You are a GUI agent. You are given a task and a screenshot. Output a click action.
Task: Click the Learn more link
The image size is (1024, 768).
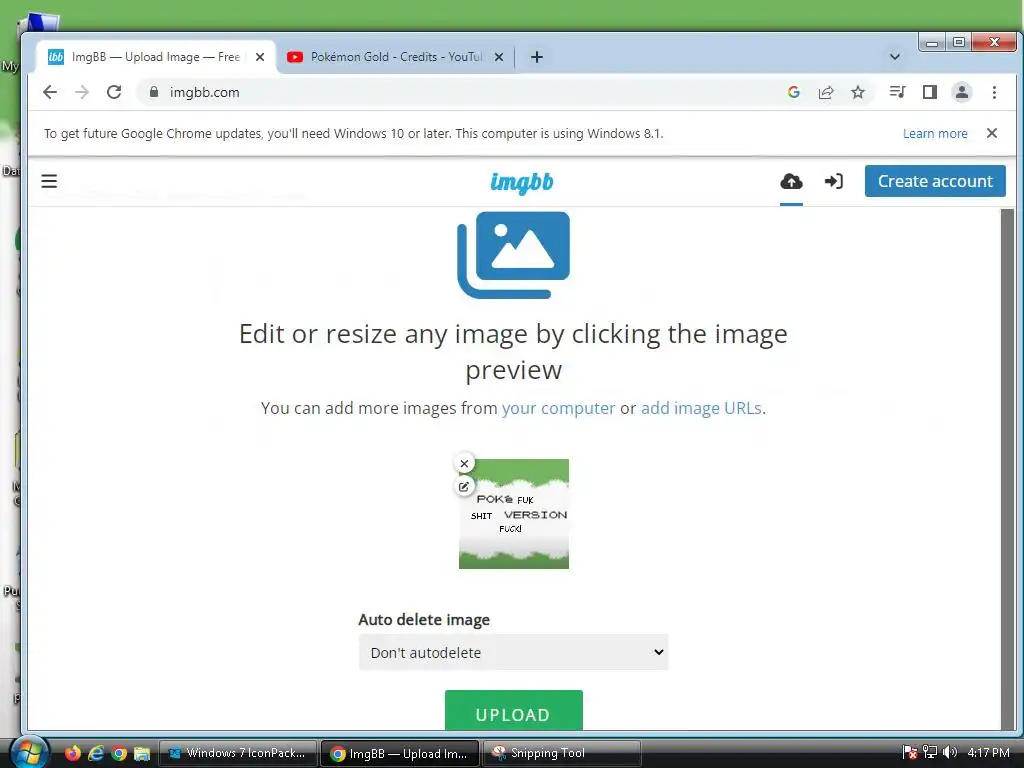point(935,133)
